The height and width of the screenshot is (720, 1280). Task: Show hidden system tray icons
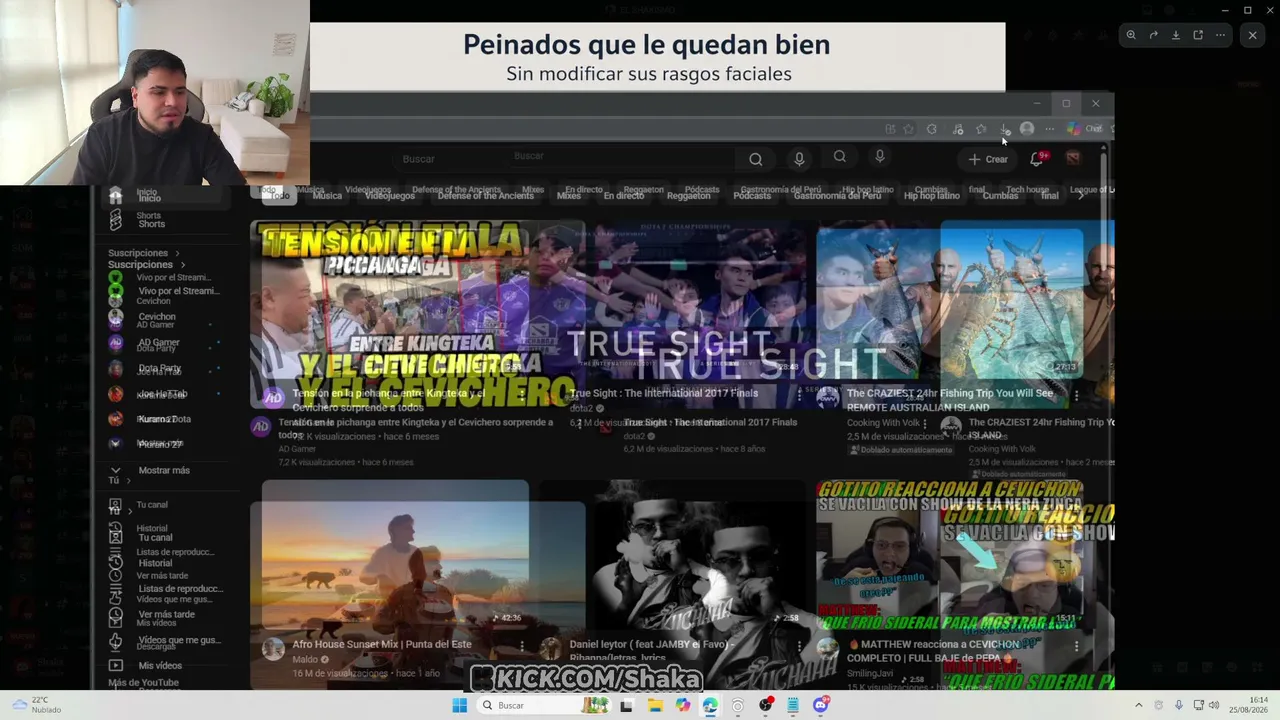1138,705
